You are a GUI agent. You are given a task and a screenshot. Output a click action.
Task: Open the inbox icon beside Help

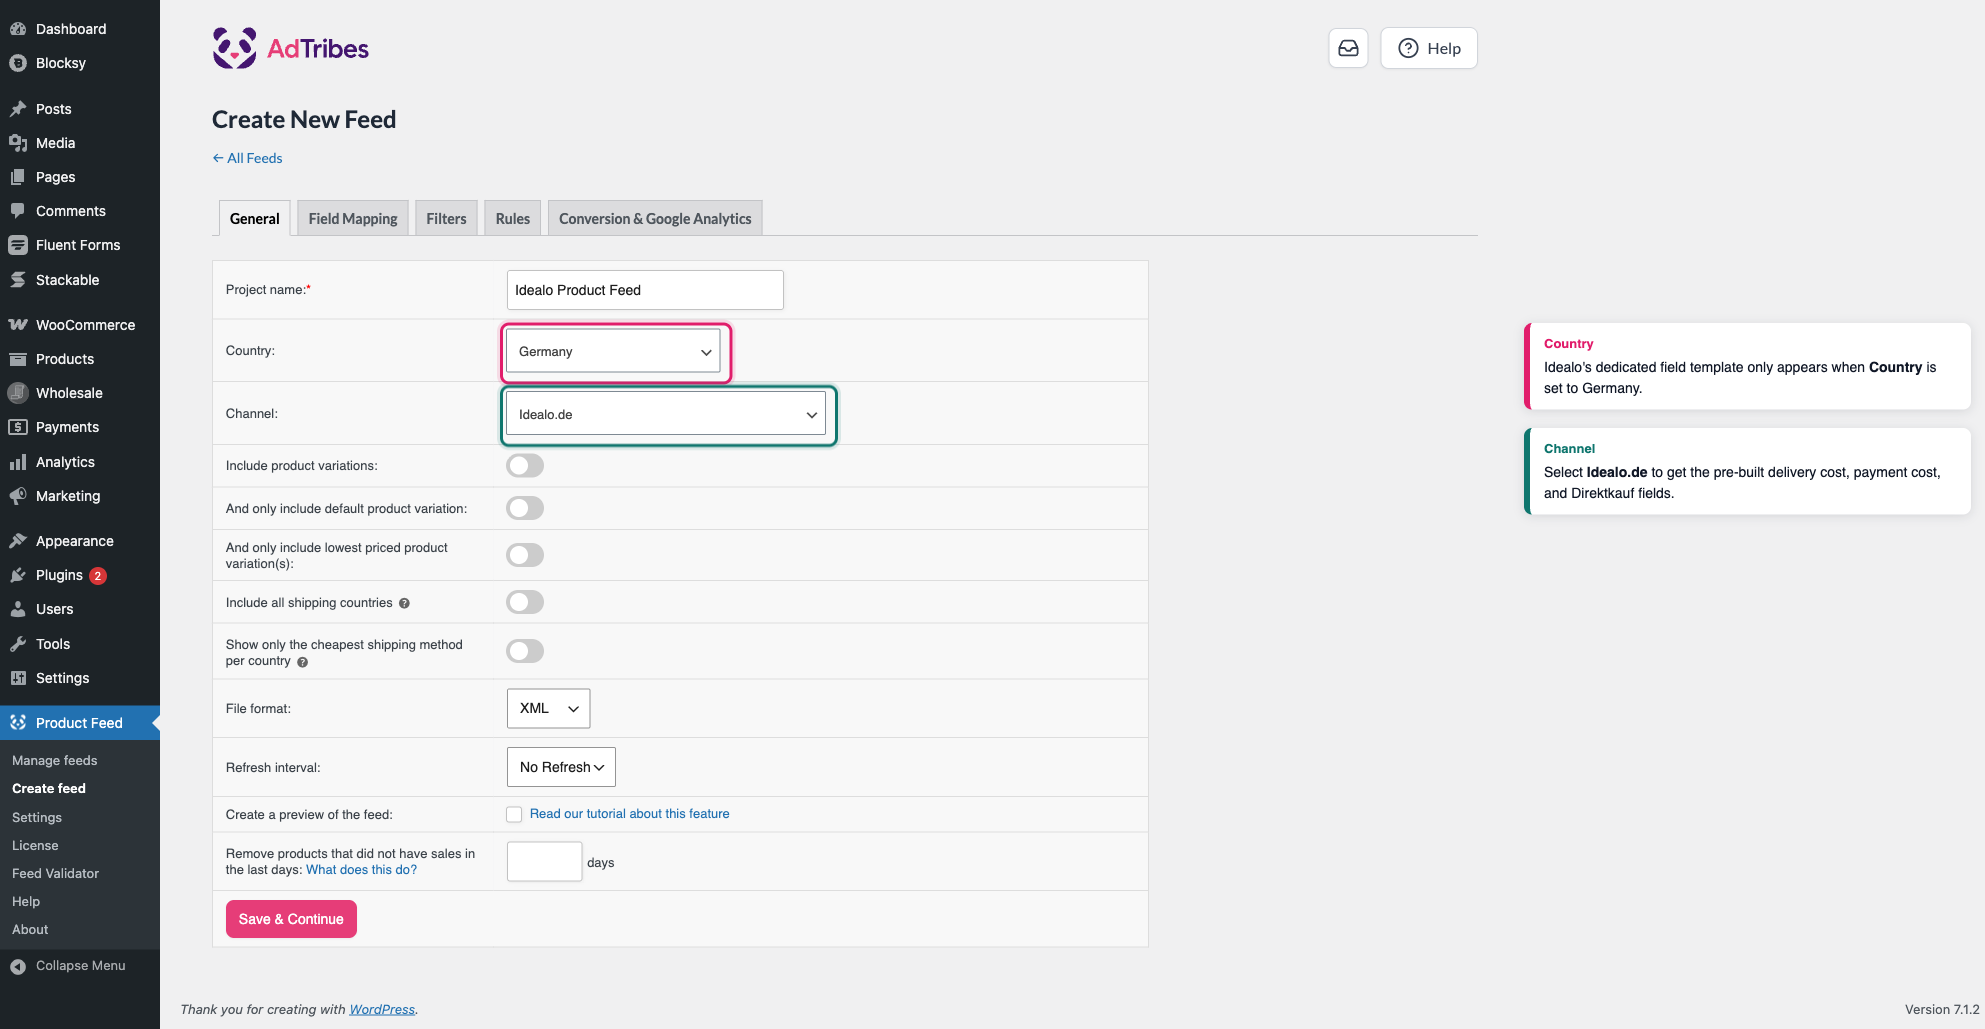pos(1348,48)
